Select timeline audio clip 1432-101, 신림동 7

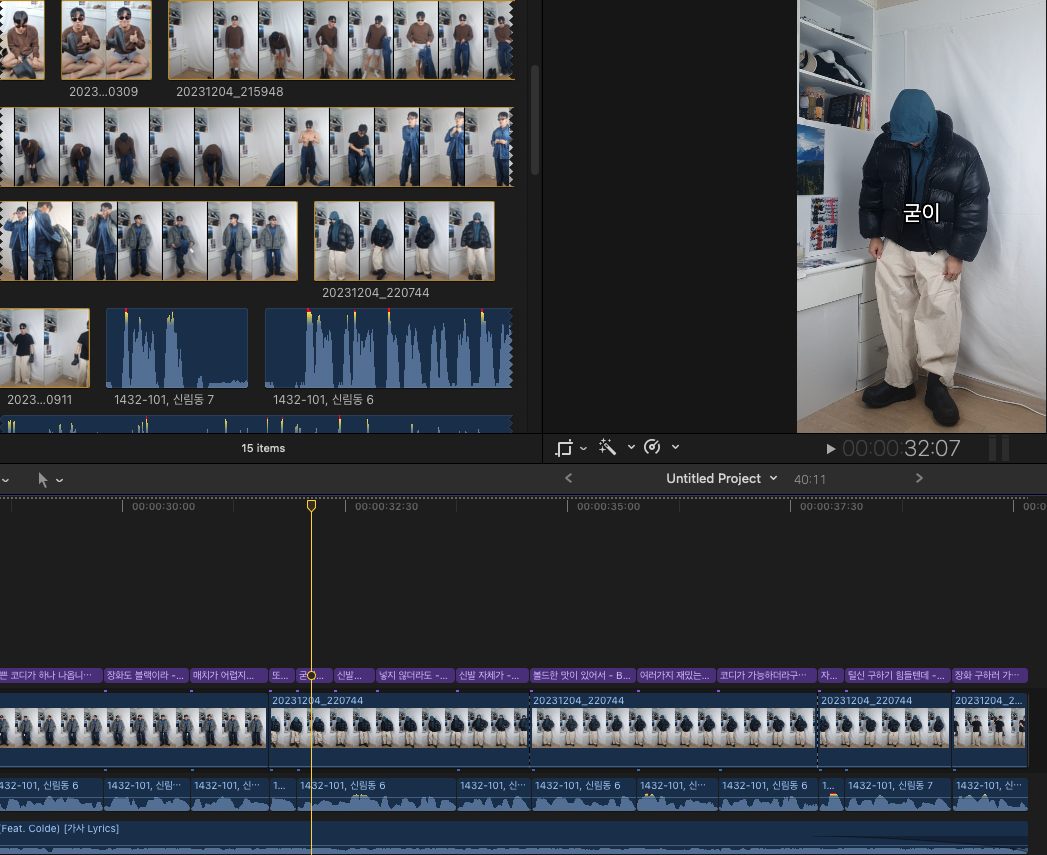tap(898, 794)
